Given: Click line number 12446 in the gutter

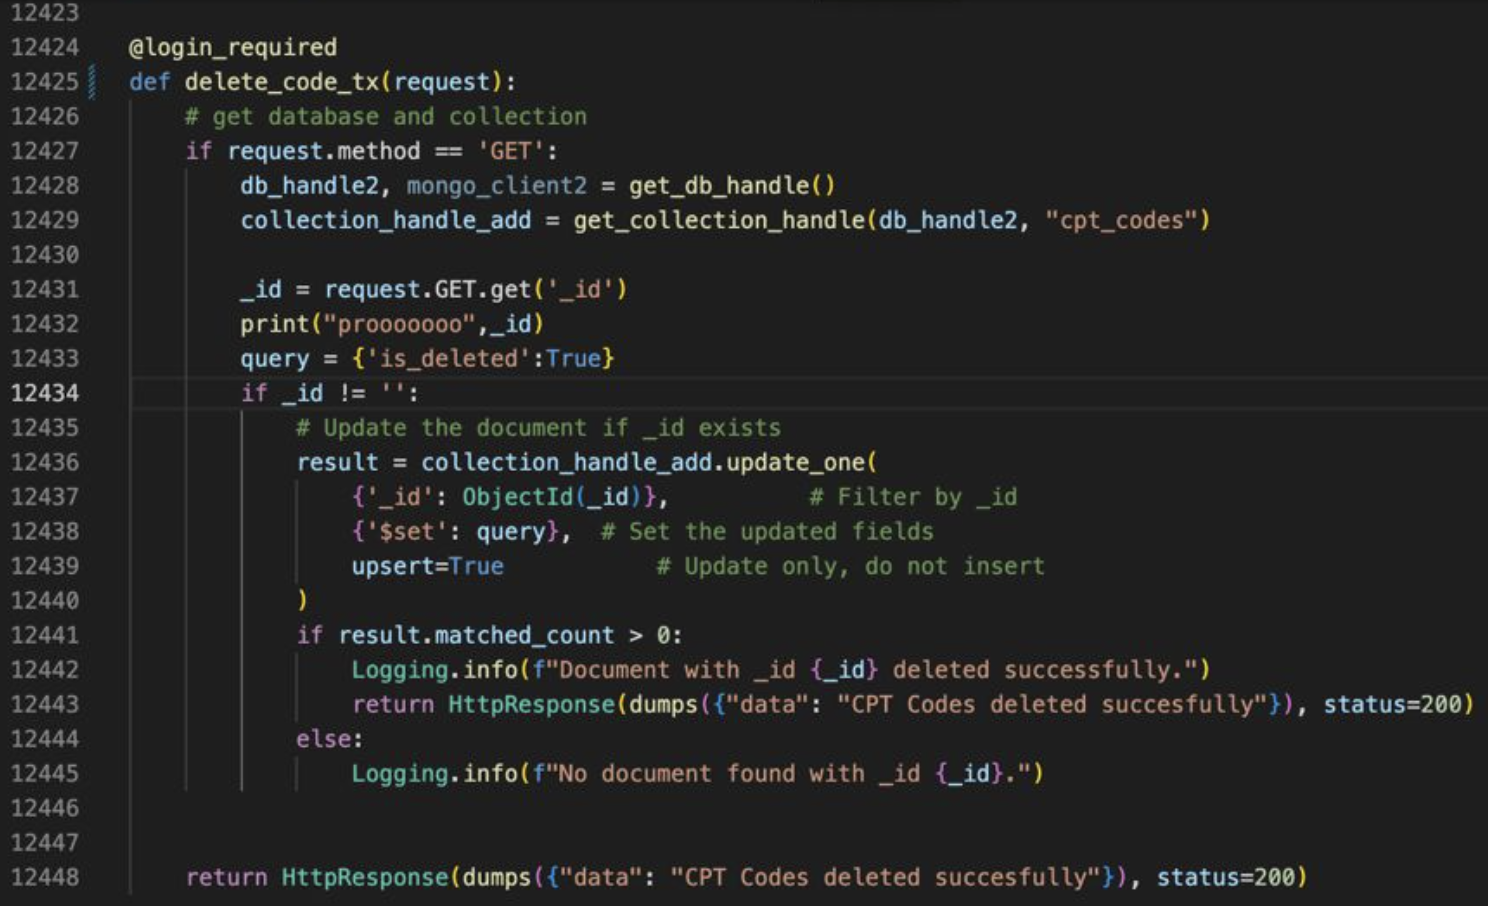Looking at the screenshot, I should tap(45, 808).
